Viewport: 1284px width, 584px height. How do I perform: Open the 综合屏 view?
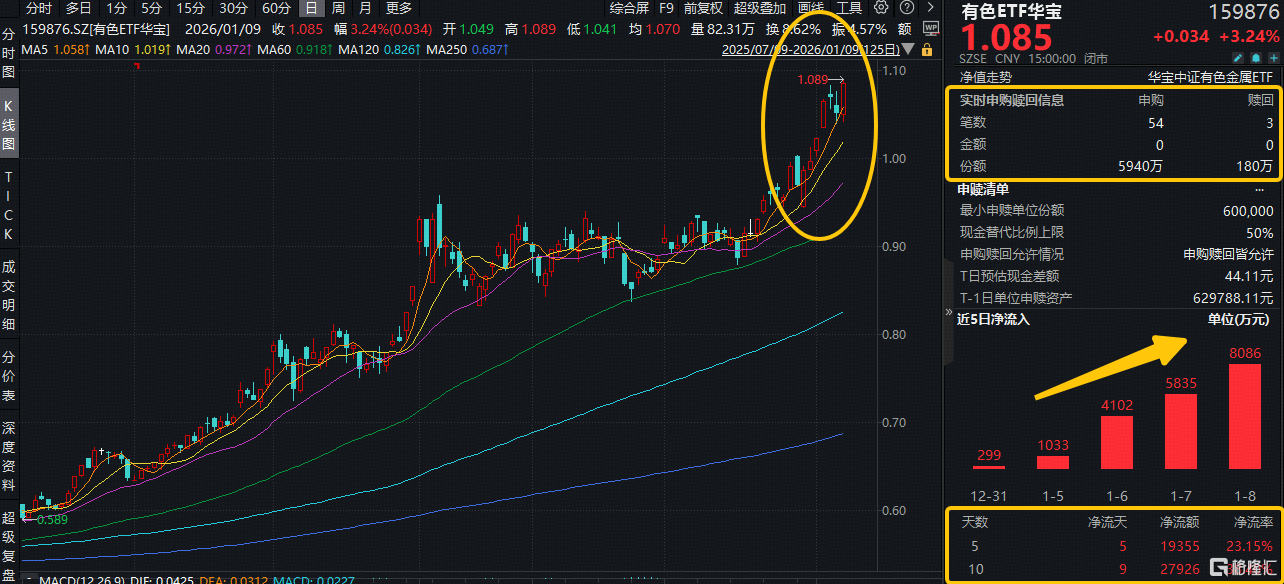click(629, 8)
